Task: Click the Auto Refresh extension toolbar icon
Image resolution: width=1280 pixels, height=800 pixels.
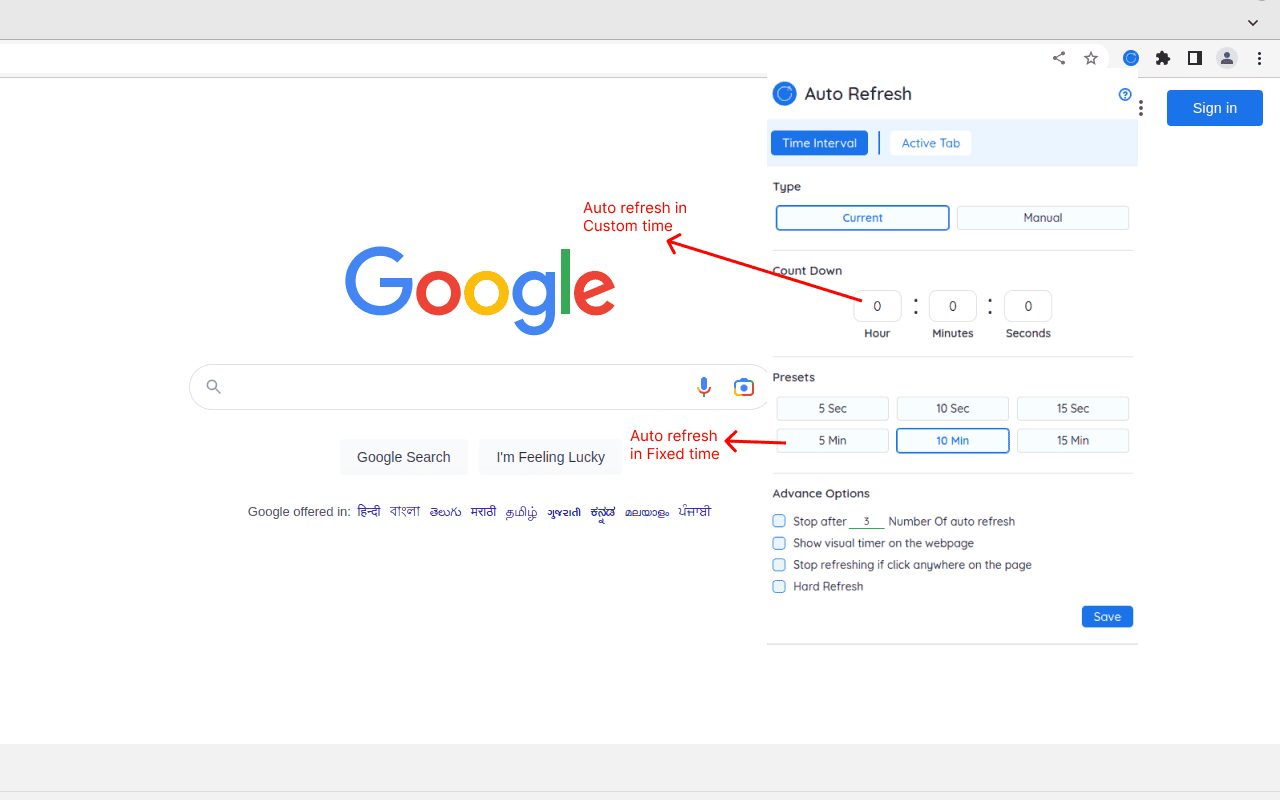Action: (x=1131, y=58)
